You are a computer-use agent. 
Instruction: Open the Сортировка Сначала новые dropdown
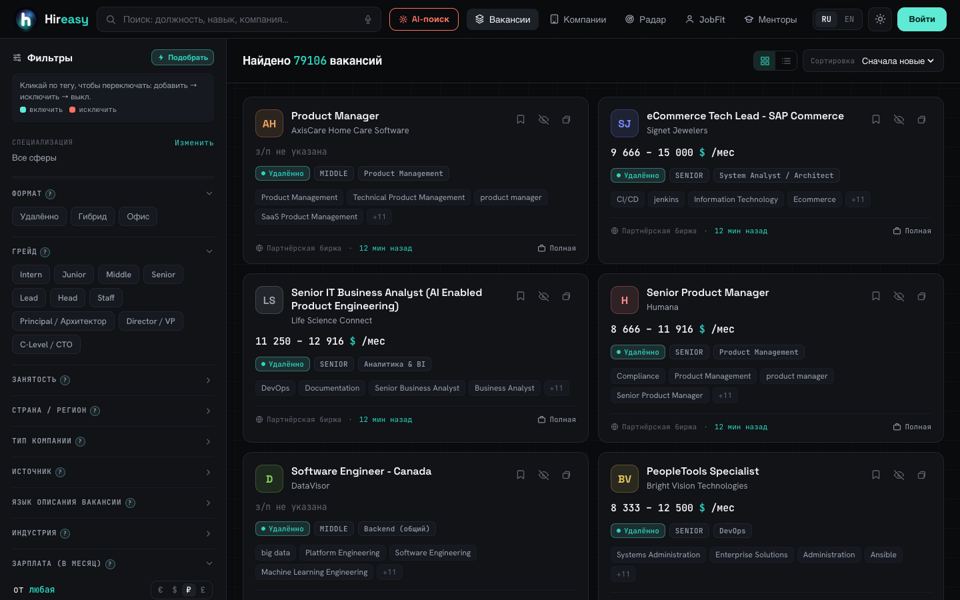(873, 61)
